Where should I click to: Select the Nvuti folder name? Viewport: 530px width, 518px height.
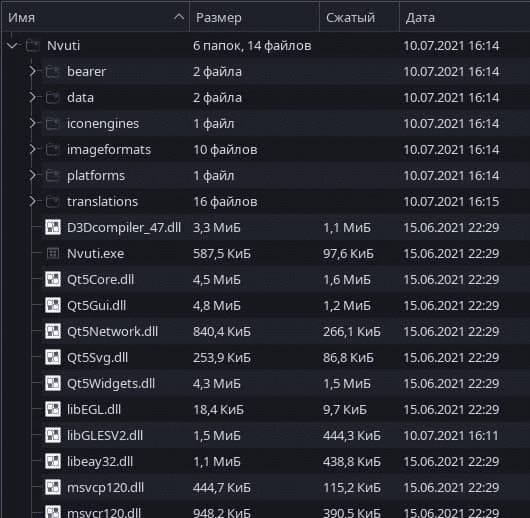click(x=64, y=45)
